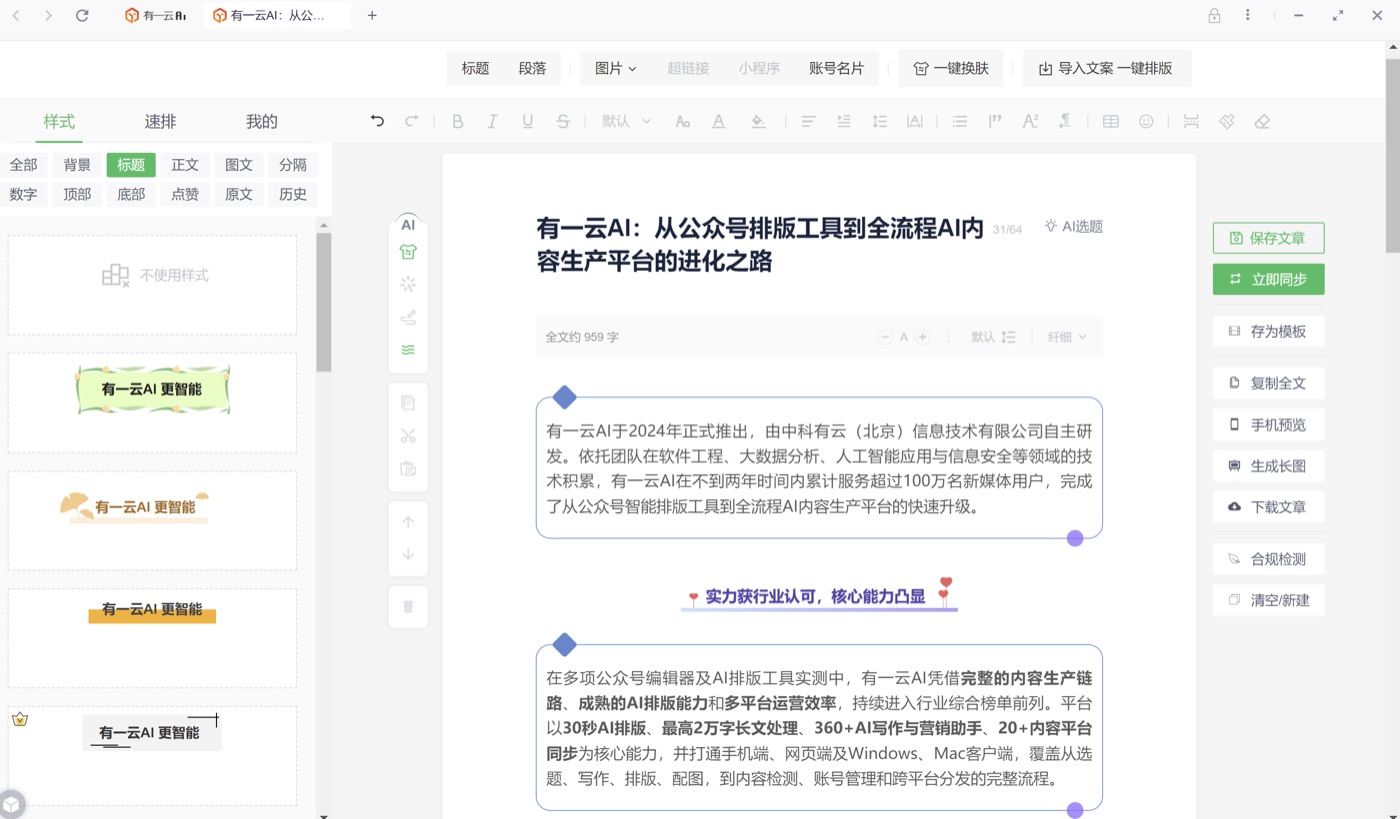Click the scissors cut icon in side toolbar

pyautogui.click(x=408, y=436)
